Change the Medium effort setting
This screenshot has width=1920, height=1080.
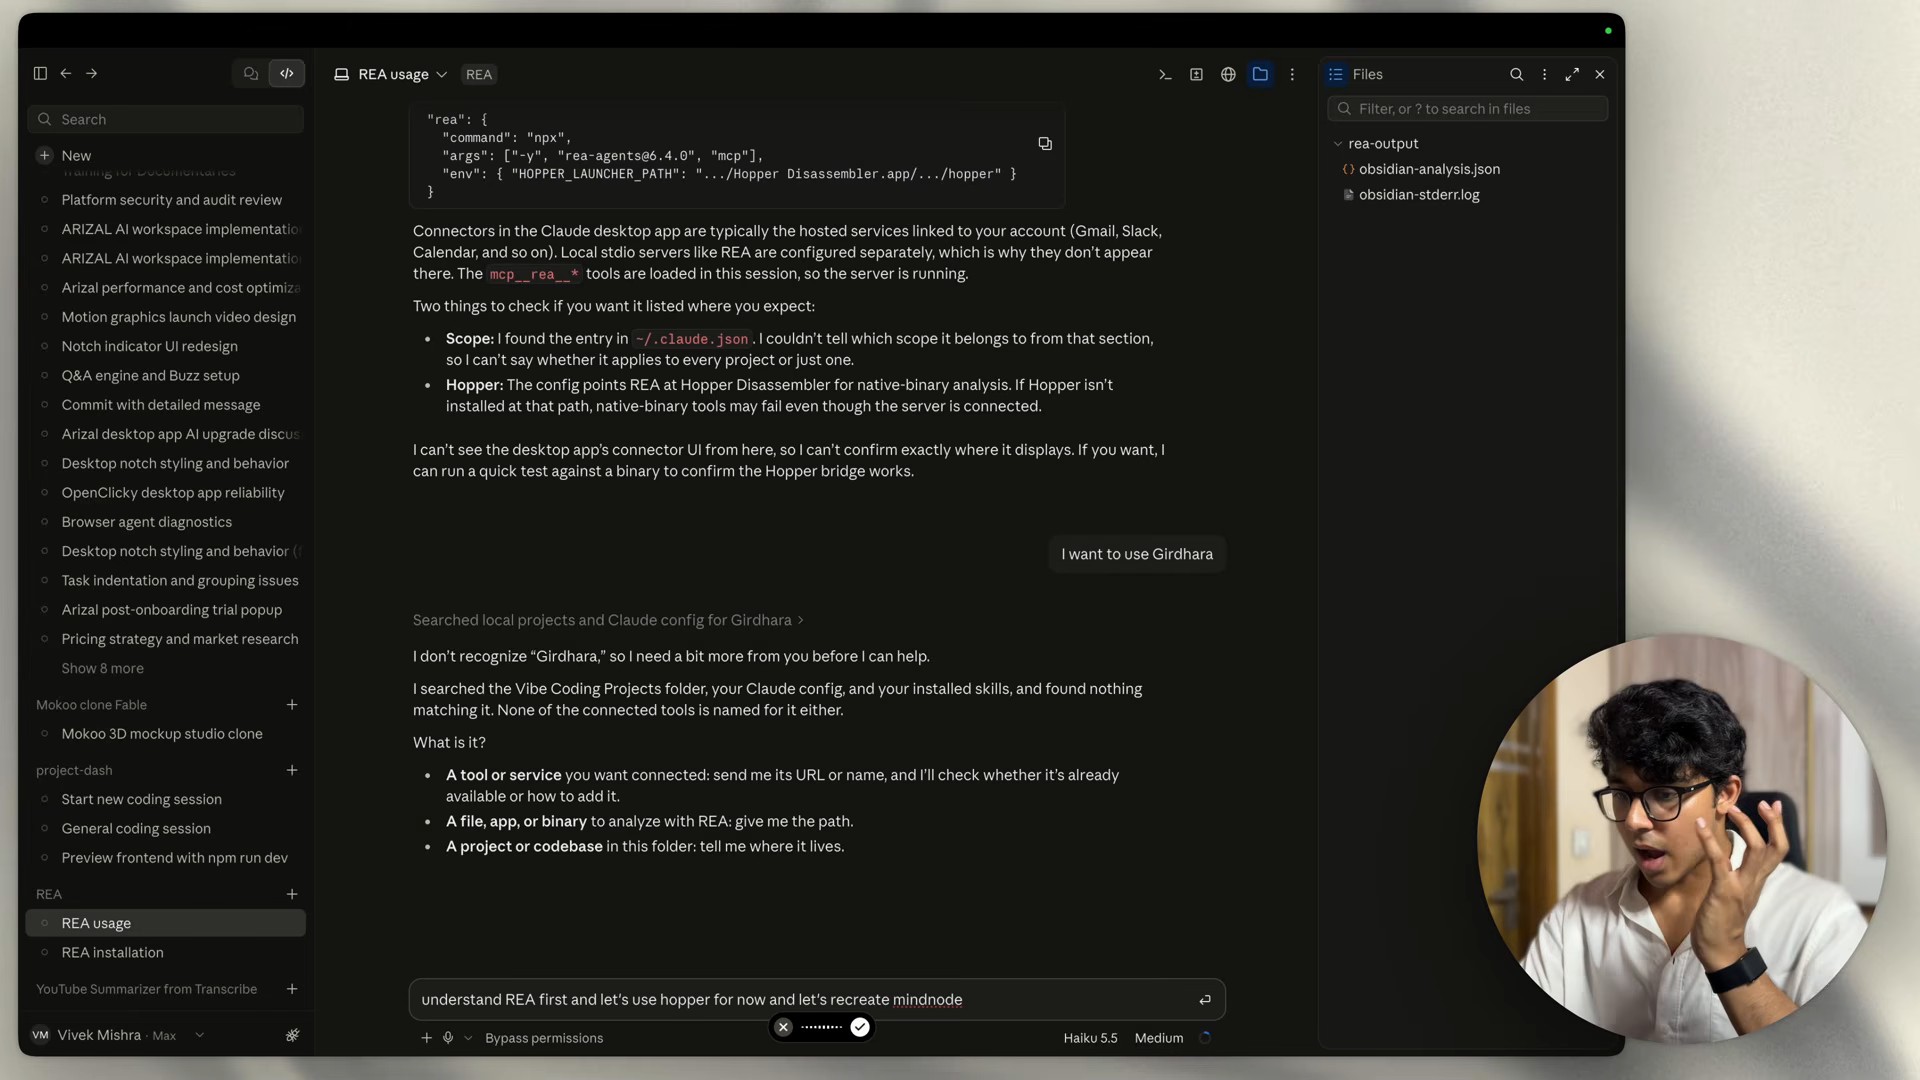(x=1159, y=1038)
